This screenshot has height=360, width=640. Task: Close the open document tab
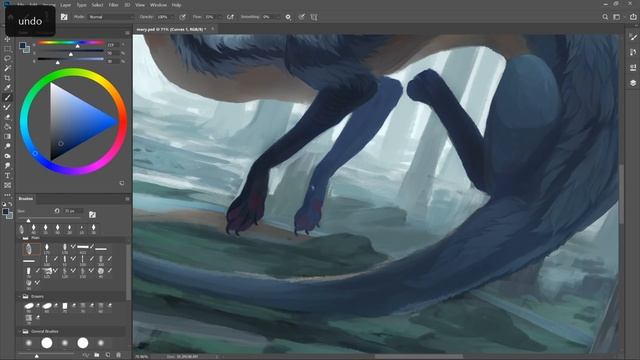pos(213,29)
